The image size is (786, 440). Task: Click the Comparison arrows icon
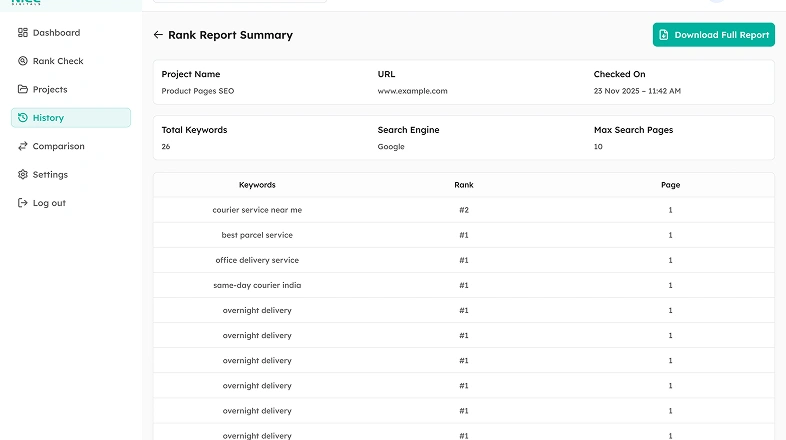(23, 146)
